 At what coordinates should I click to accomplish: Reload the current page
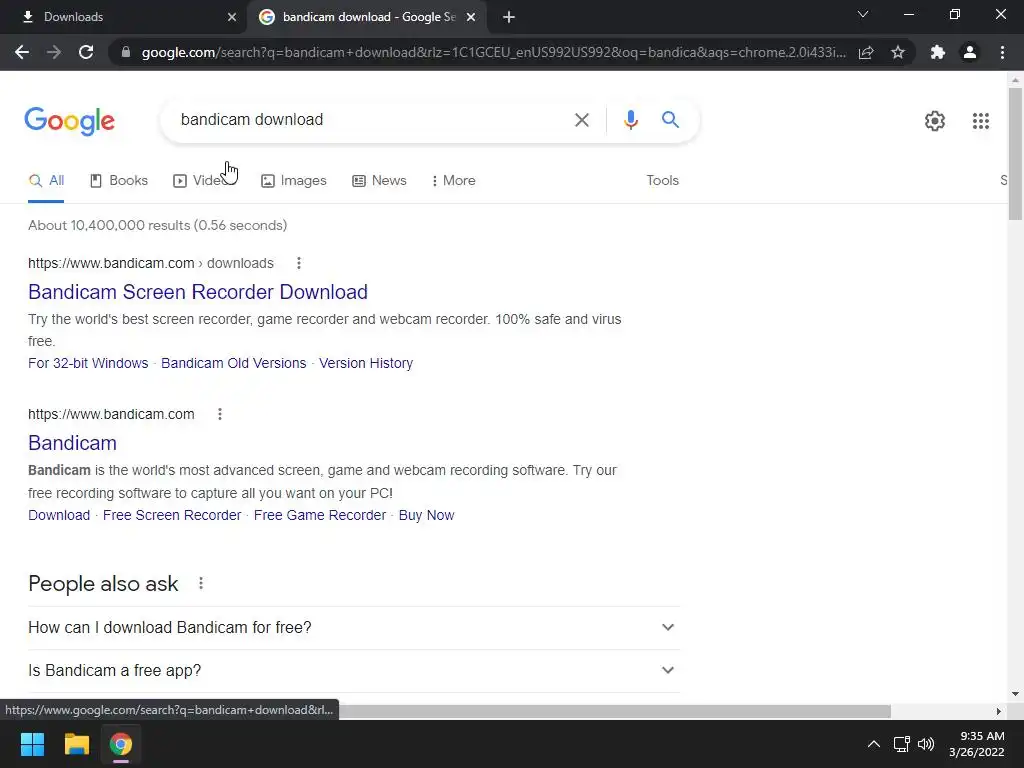tap(86, 52)
